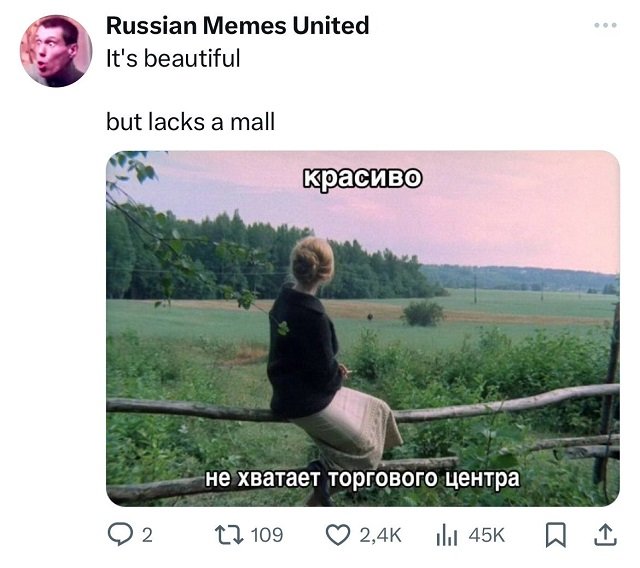Click the like count 2,4K
The height and width of the screenshot is (568, 640).
(x=380, y=535)
